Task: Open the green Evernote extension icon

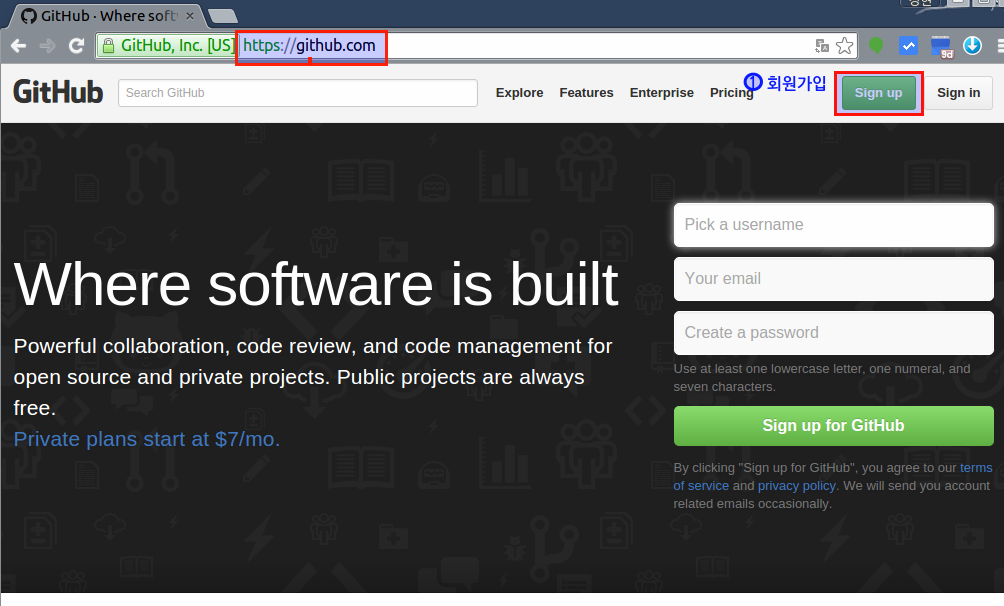Action: point(876,45)
